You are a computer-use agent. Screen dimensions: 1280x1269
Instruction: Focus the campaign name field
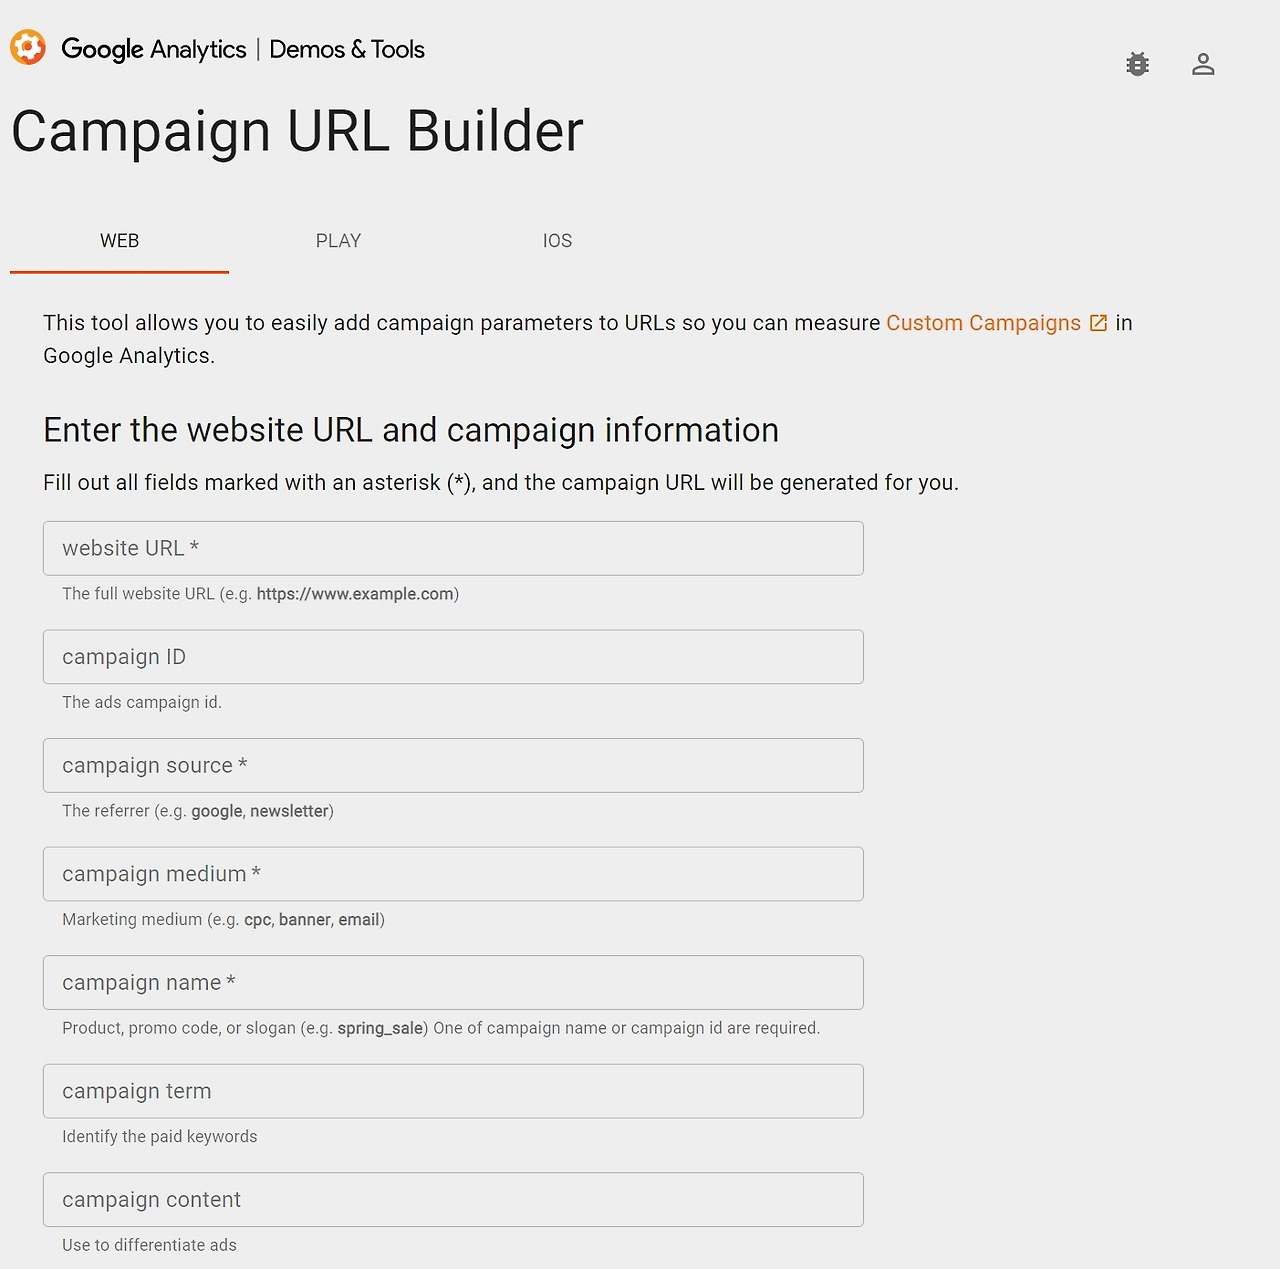pos(453,982)
